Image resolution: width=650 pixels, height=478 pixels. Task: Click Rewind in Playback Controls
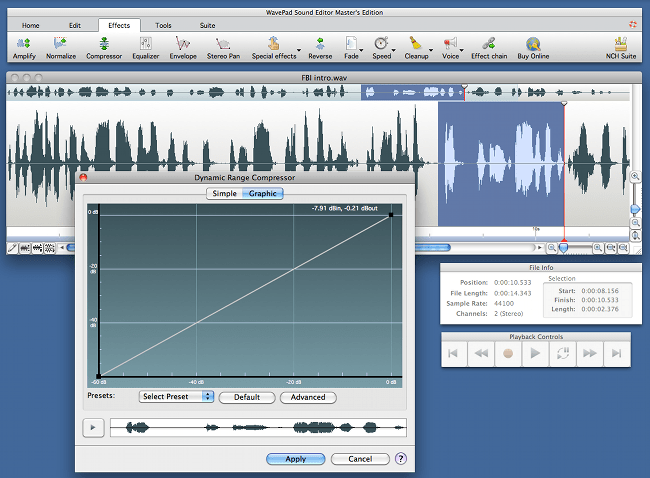coord(481,353)
